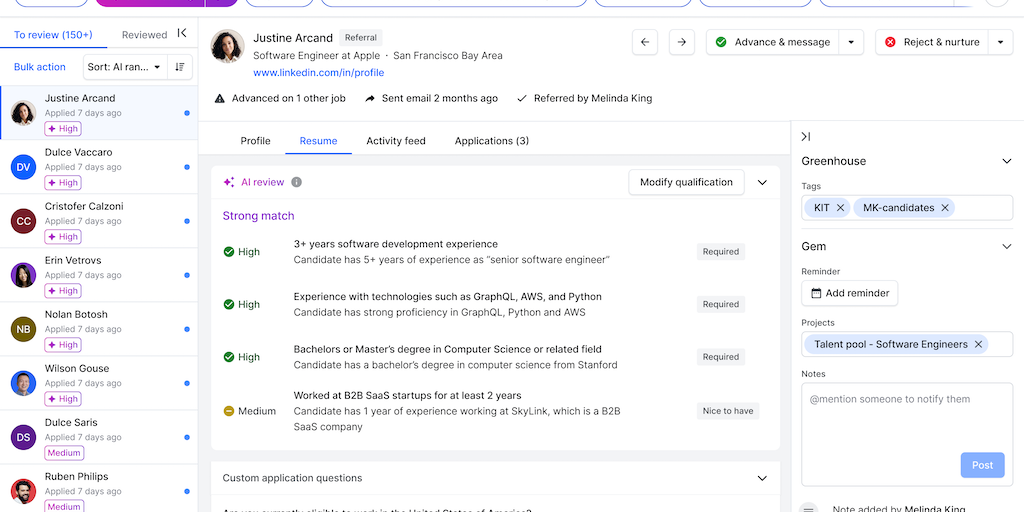1024x512 pixels.
Task: Switch to the Activity feed tab
Action: (396, 141)
